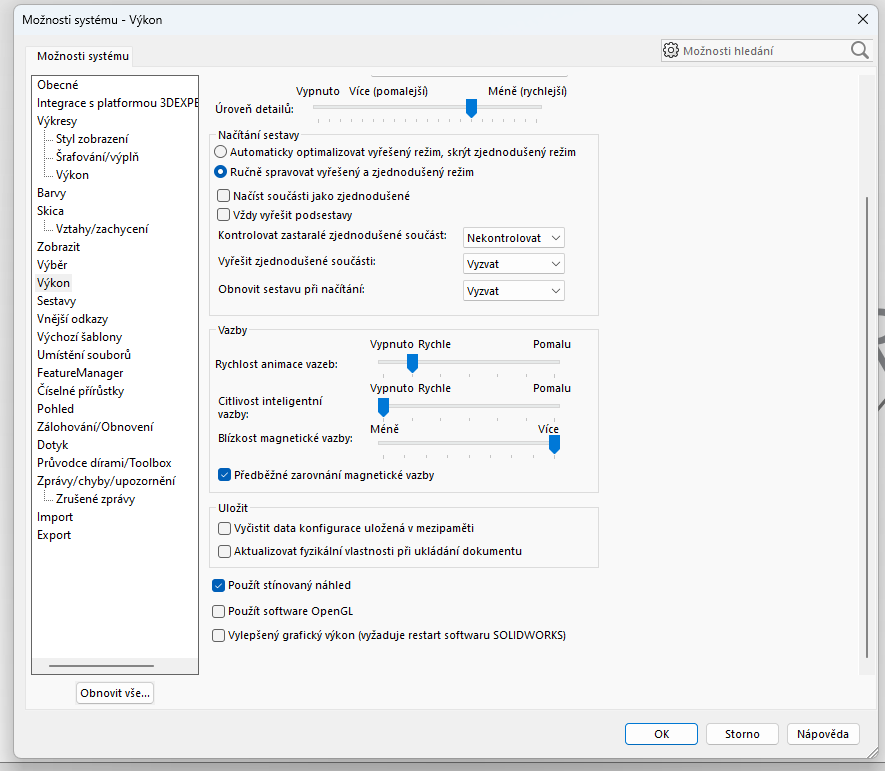Open Umístění souborů category

[84, 355]
